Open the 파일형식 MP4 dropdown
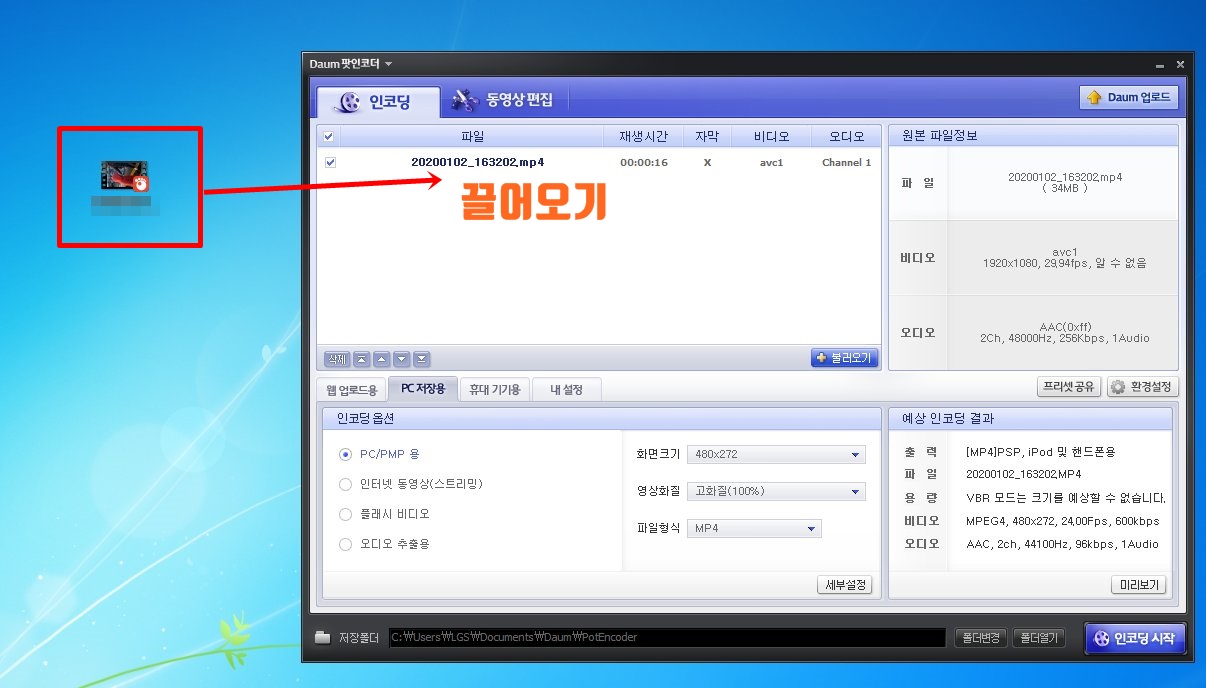Image resolution: width=1206 pixels, height=688 pixels. tap(754, 528)
